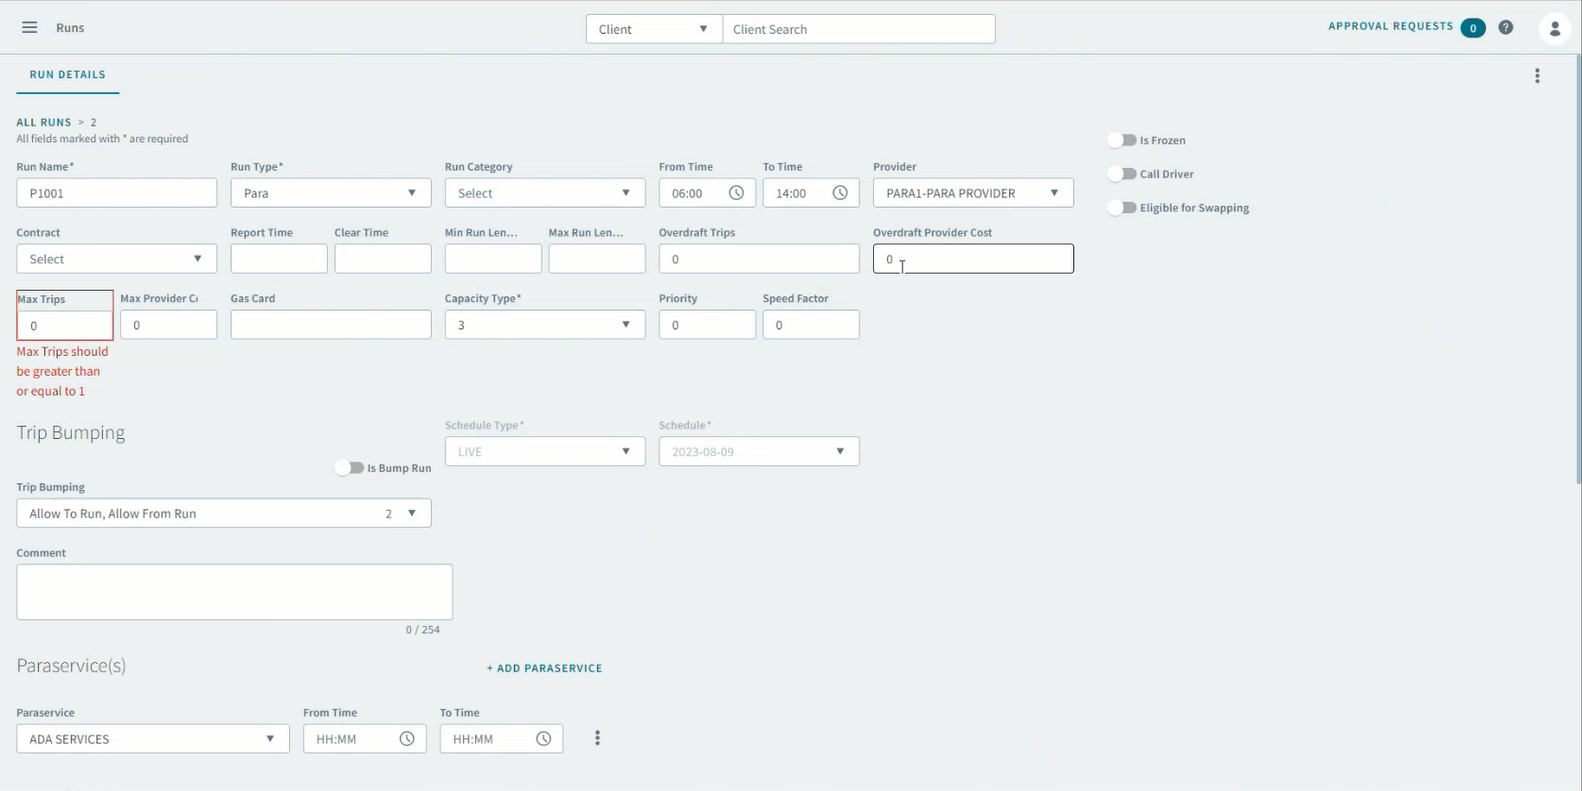Enable the Is Frozen toggle
1582x791 pixels.
pyautogui.click(x=1122, y=141)
